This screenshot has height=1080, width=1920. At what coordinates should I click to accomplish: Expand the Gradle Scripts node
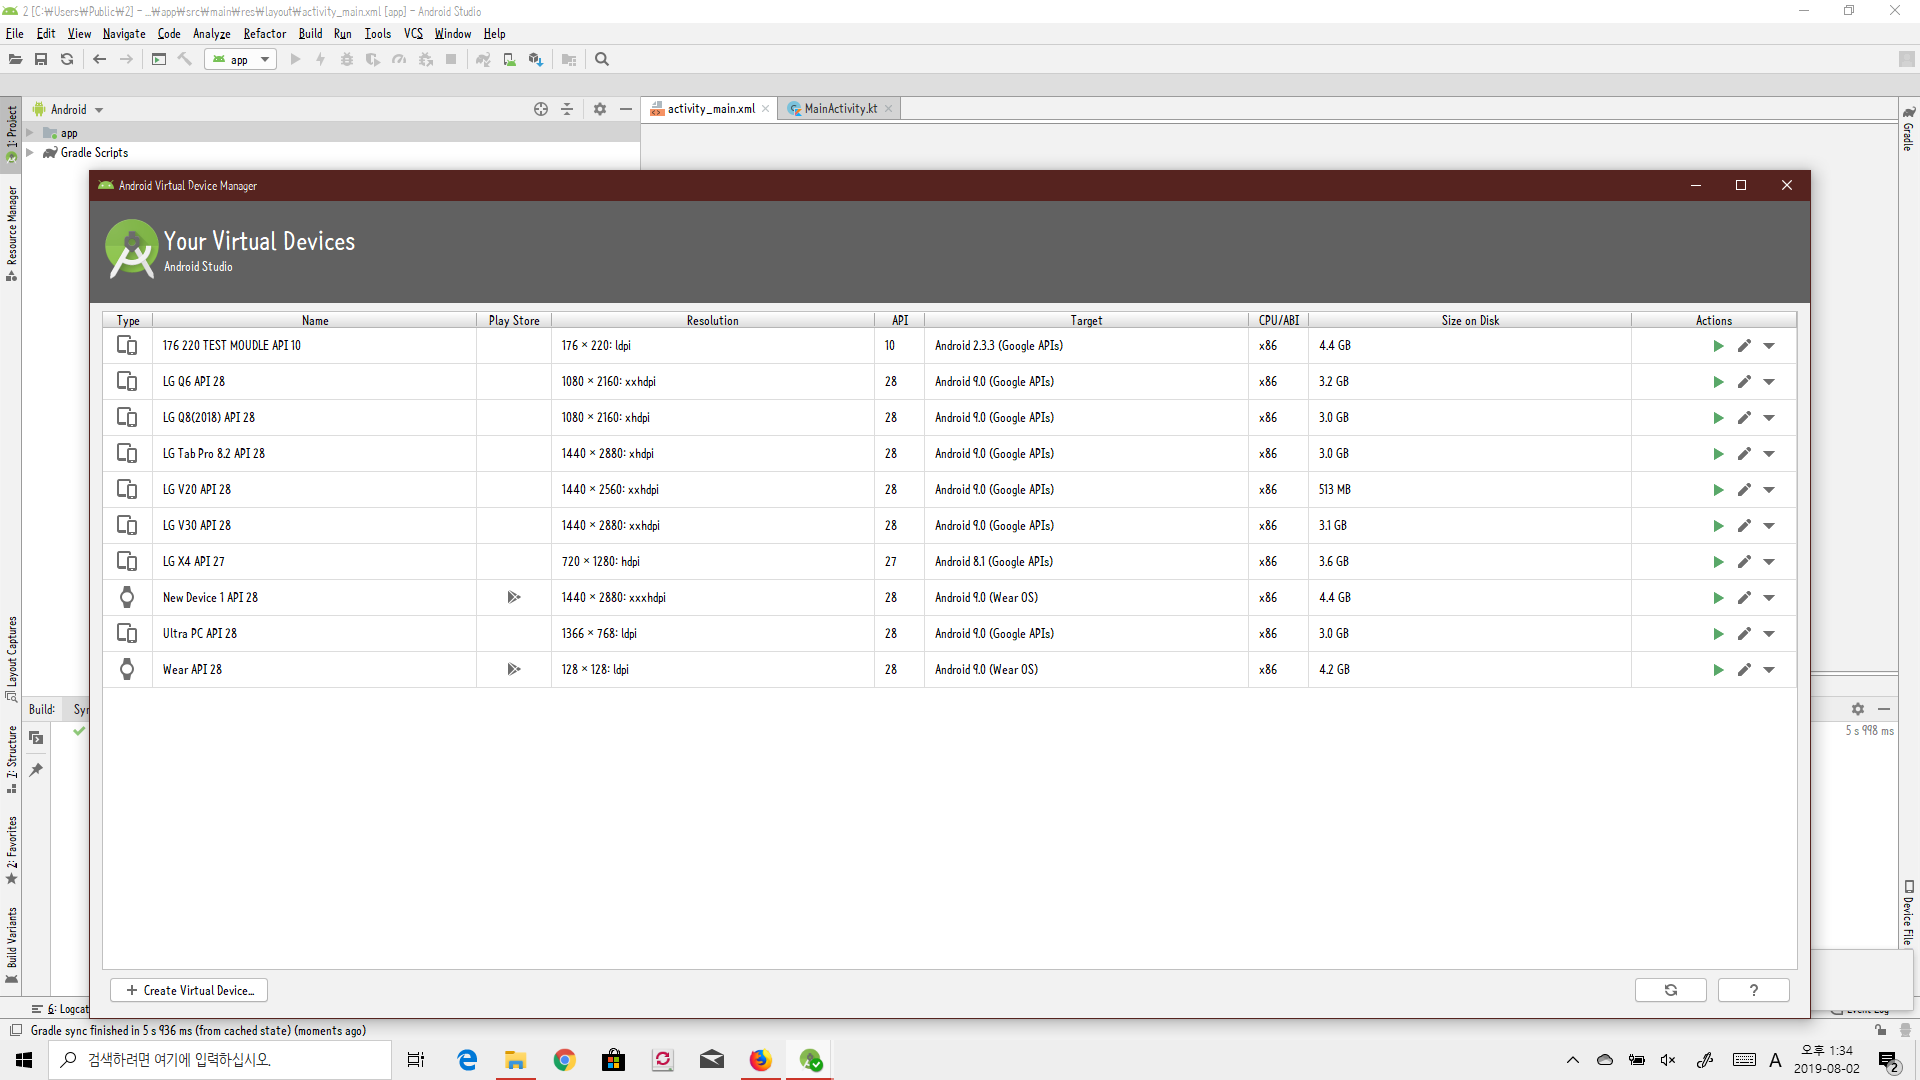click(30, 153)
